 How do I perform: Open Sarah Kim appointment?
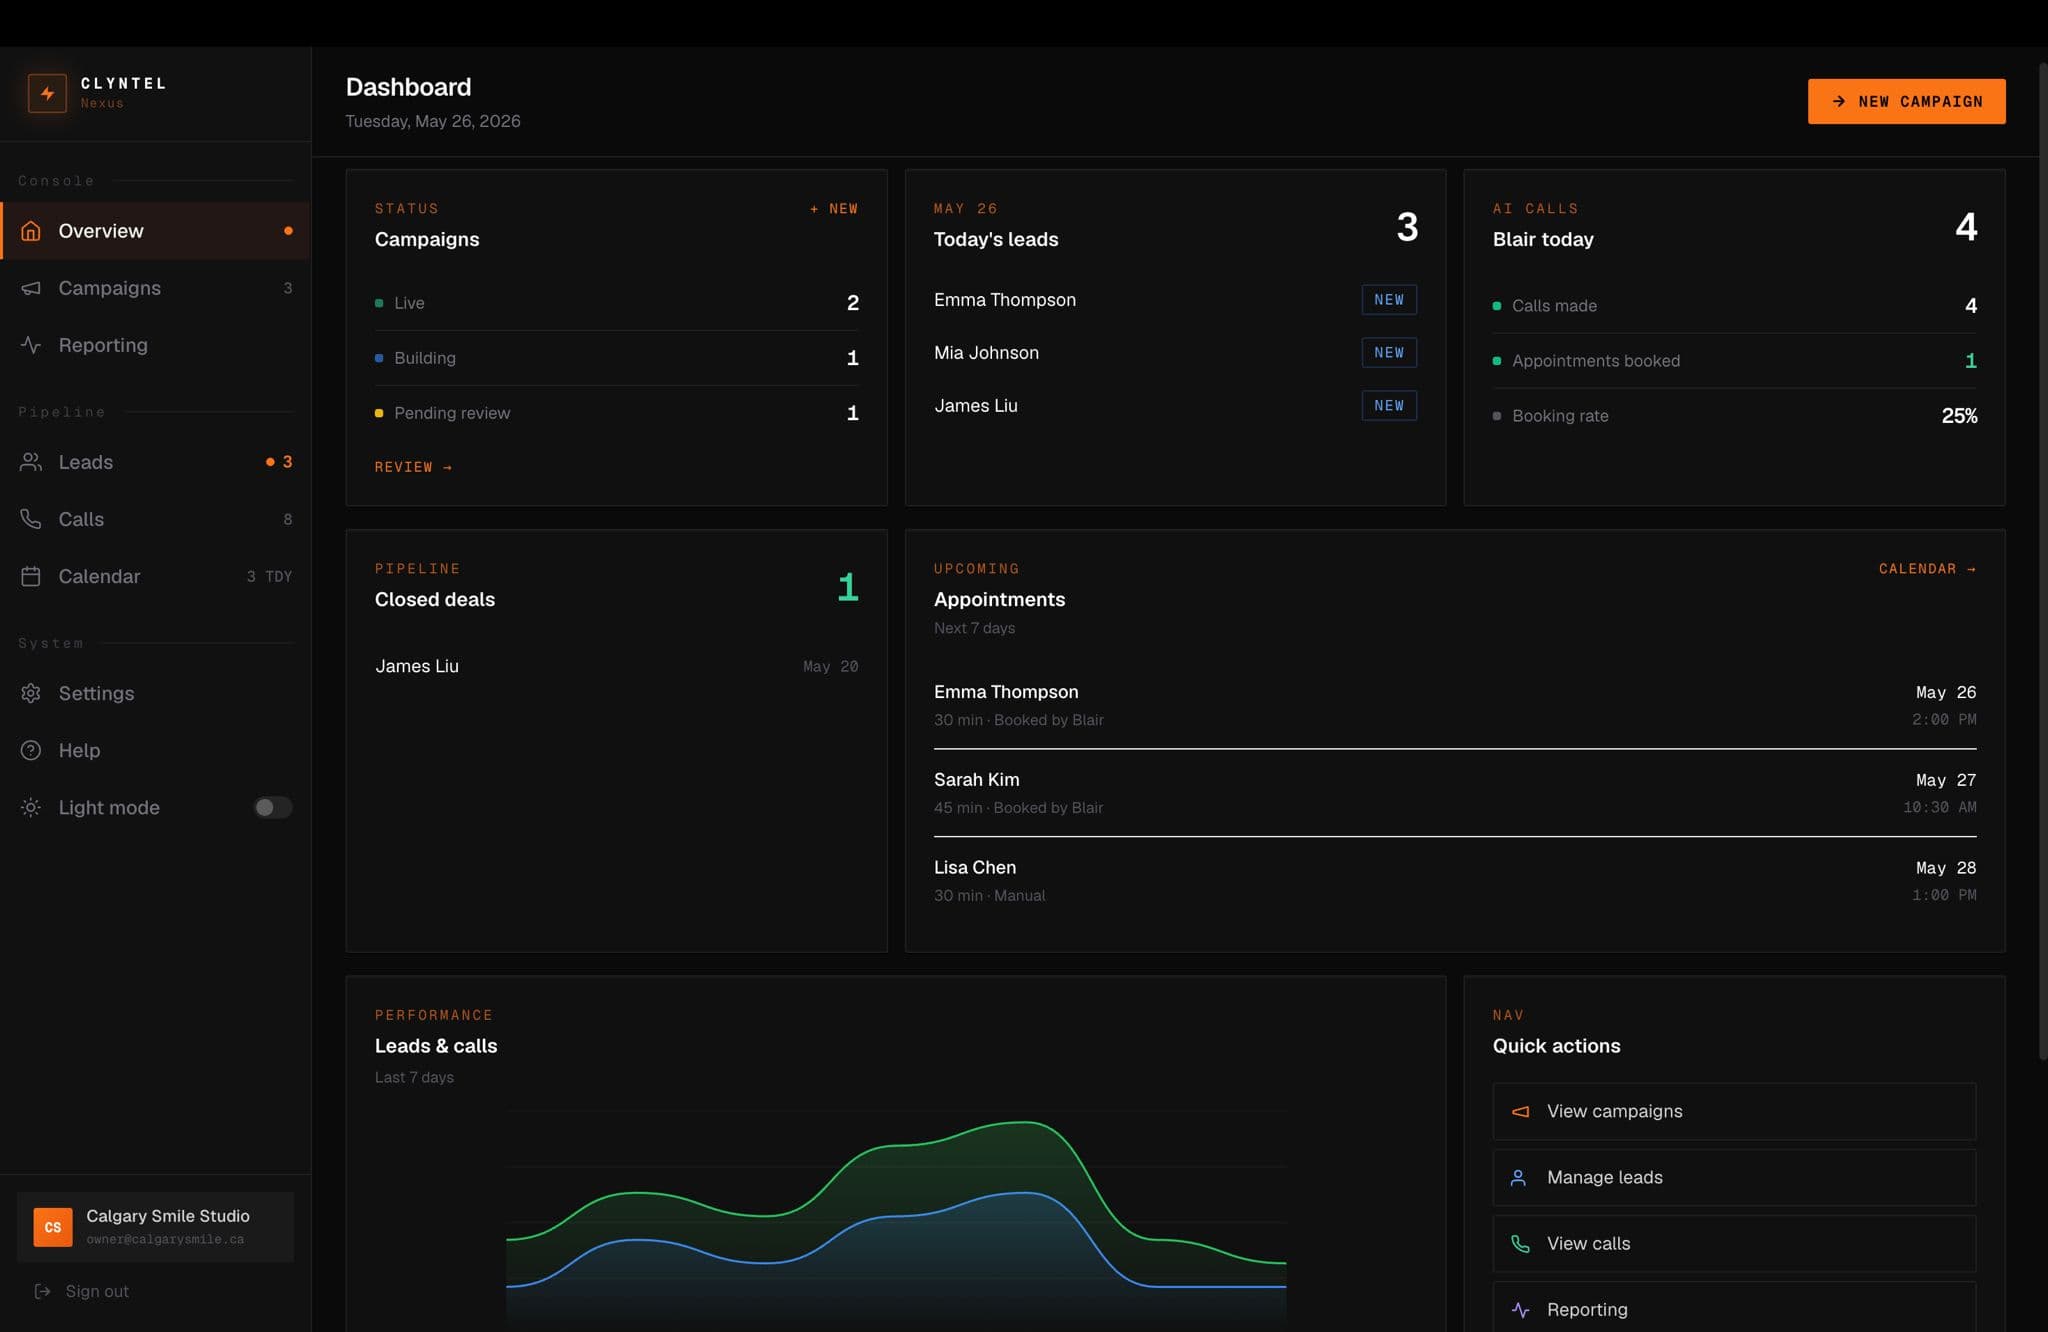click(x=1455, y=793)
